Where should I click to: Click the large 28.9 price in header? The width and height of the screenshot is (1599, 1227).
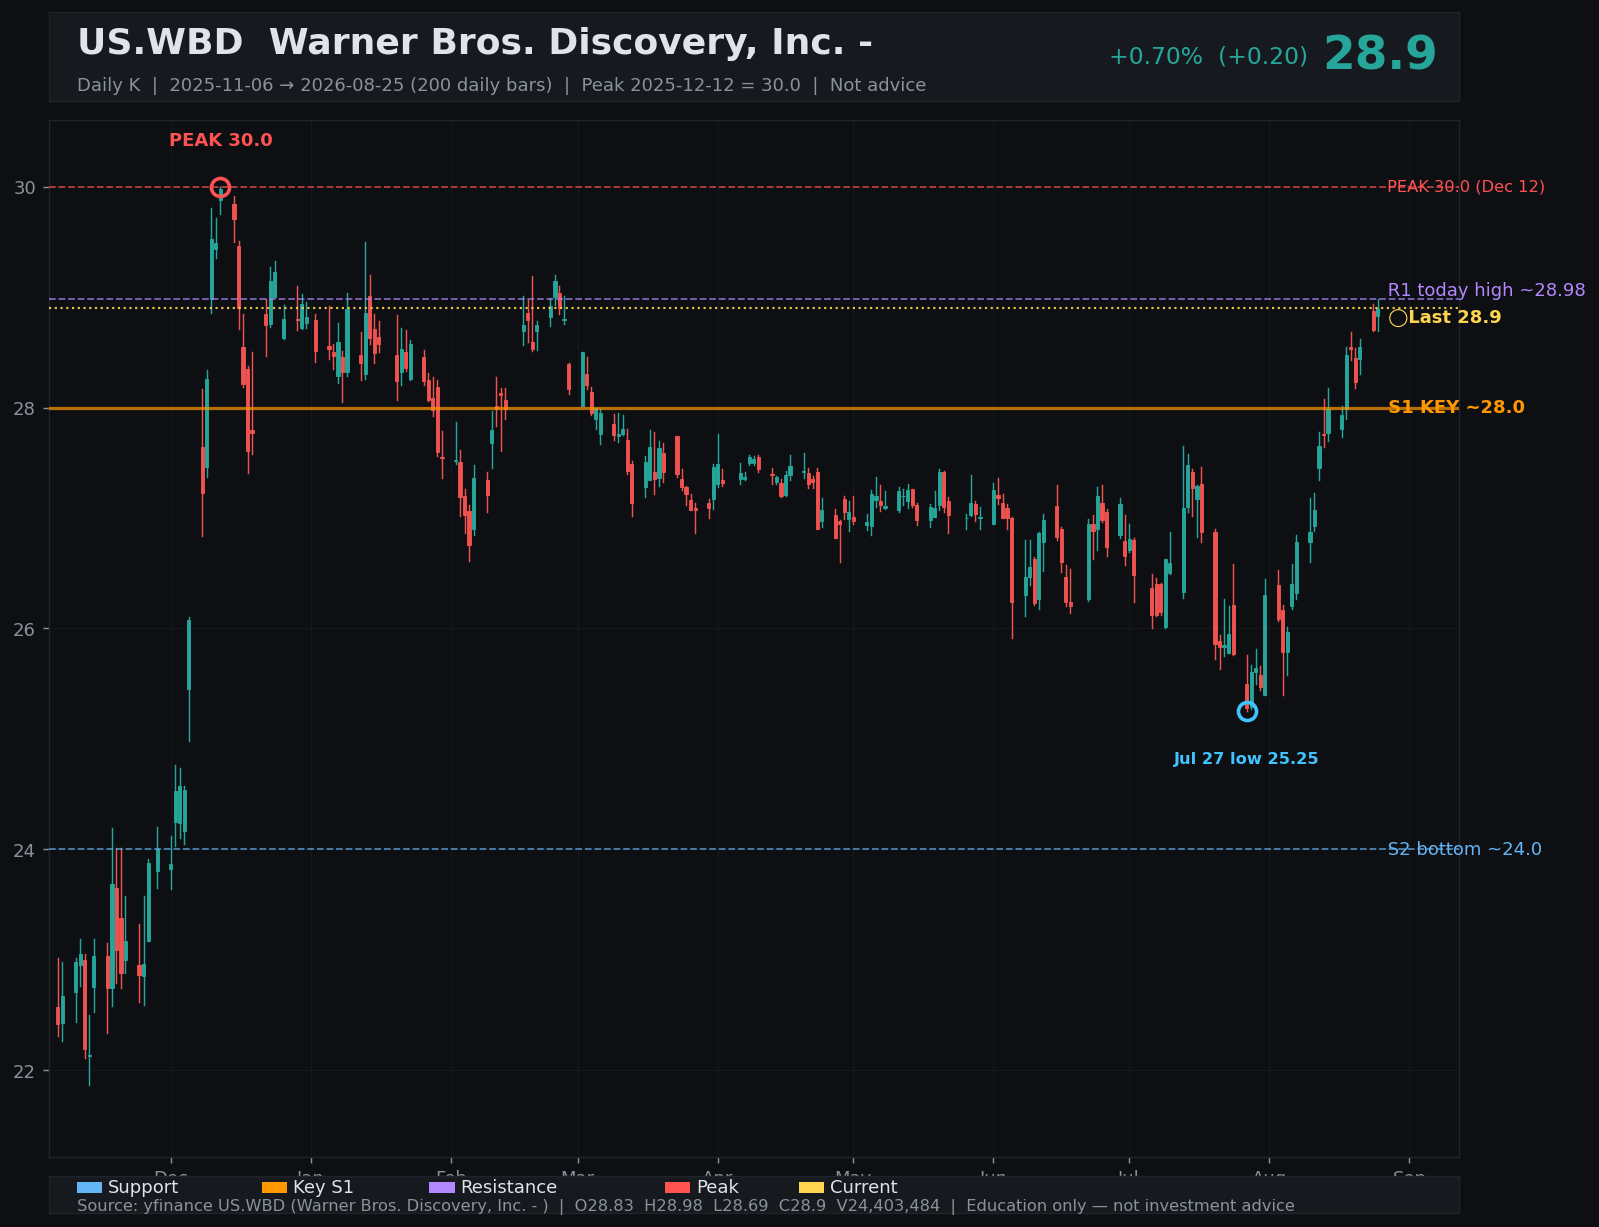click(x=1380, y=54)
